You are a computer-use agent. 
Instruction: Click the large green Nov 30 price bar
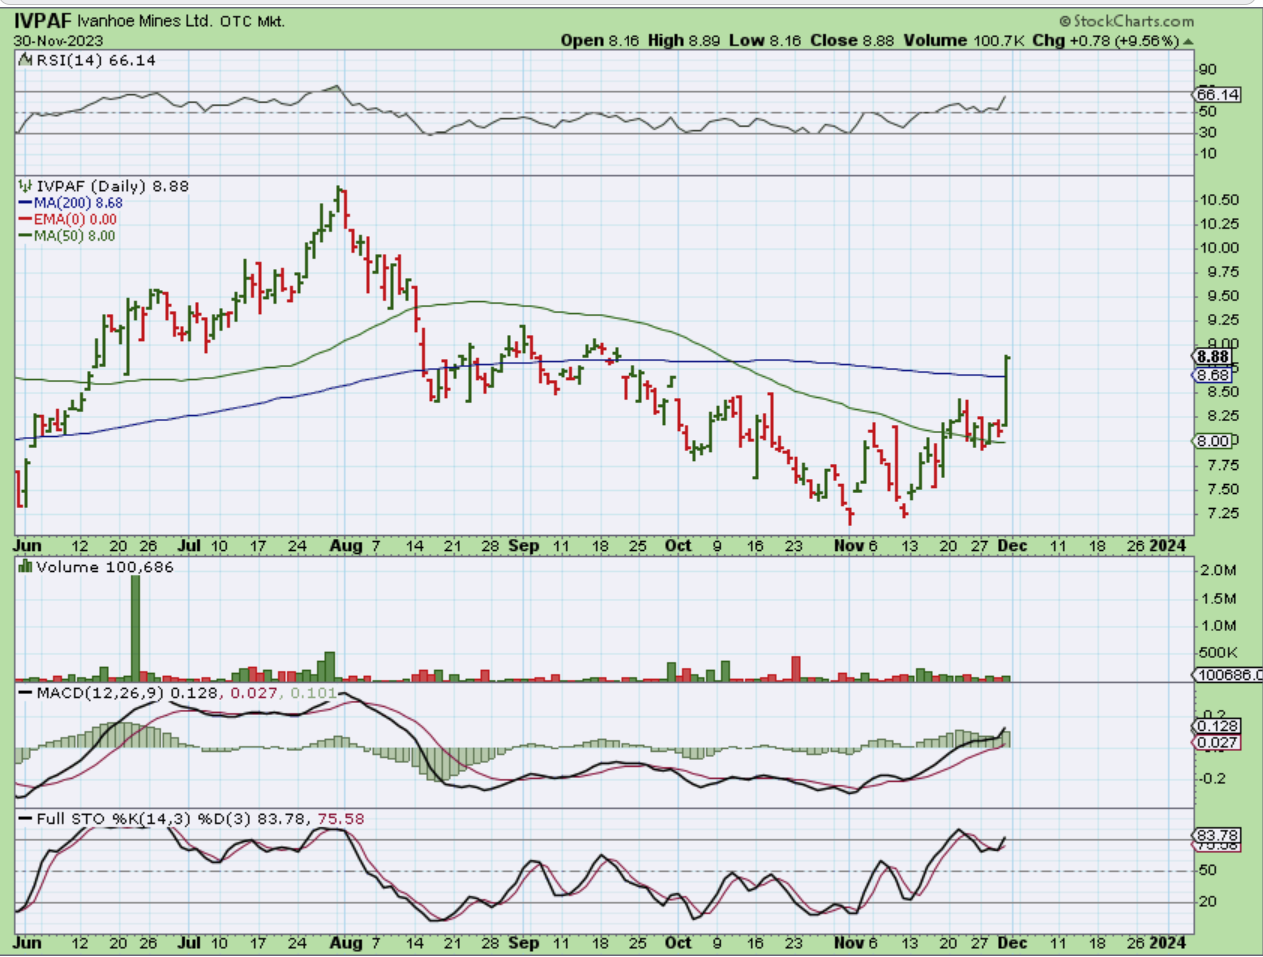point(1006,391)
